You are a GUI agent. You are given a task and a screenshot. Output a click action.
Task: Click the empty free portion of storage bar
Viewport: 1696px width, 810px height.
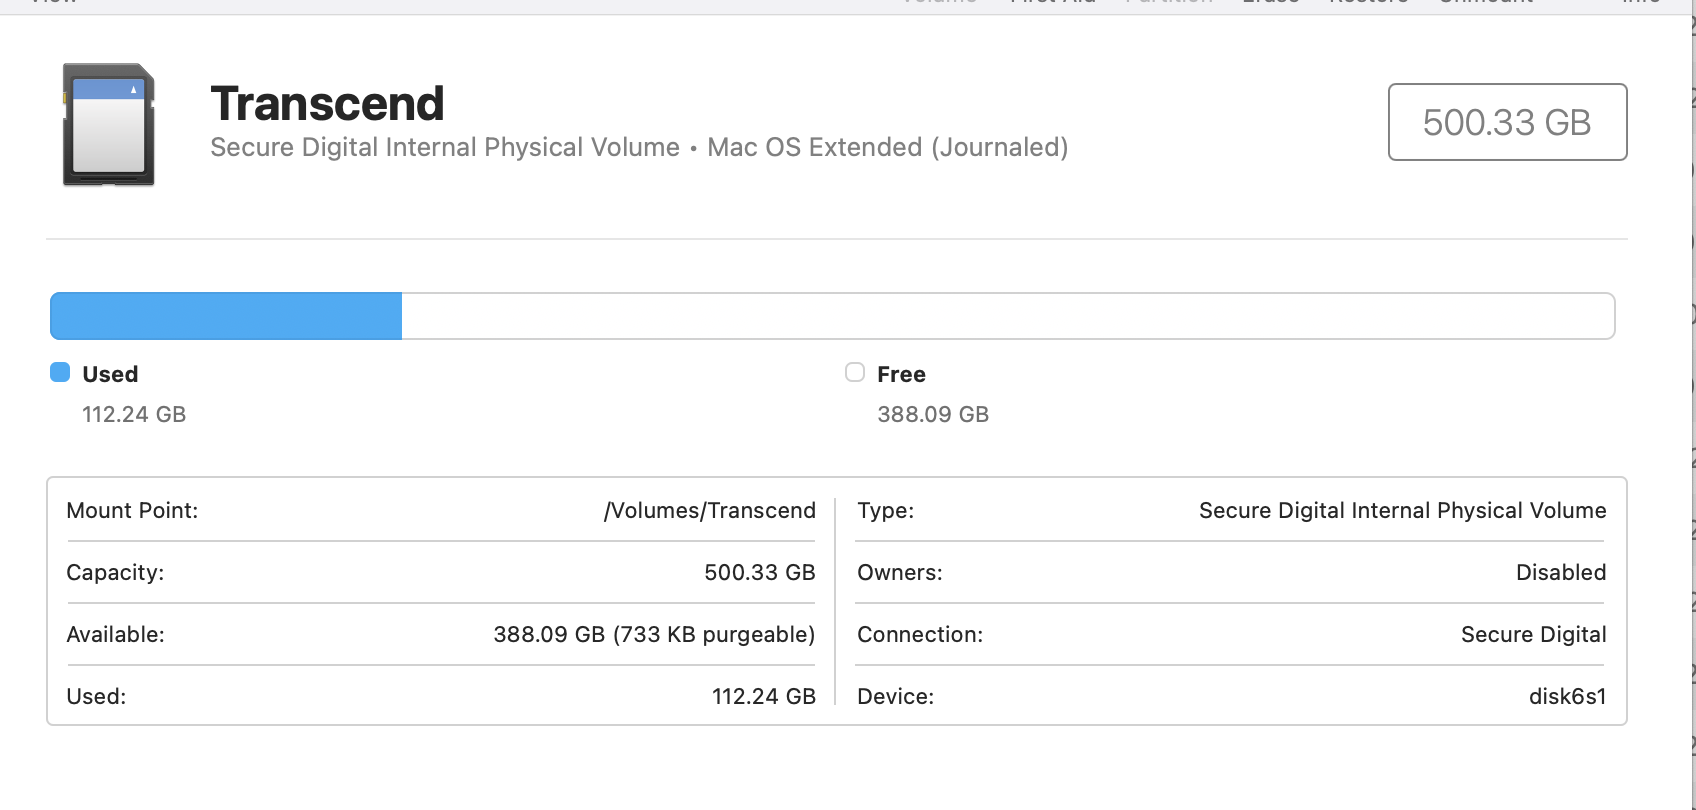(1008, 316)
